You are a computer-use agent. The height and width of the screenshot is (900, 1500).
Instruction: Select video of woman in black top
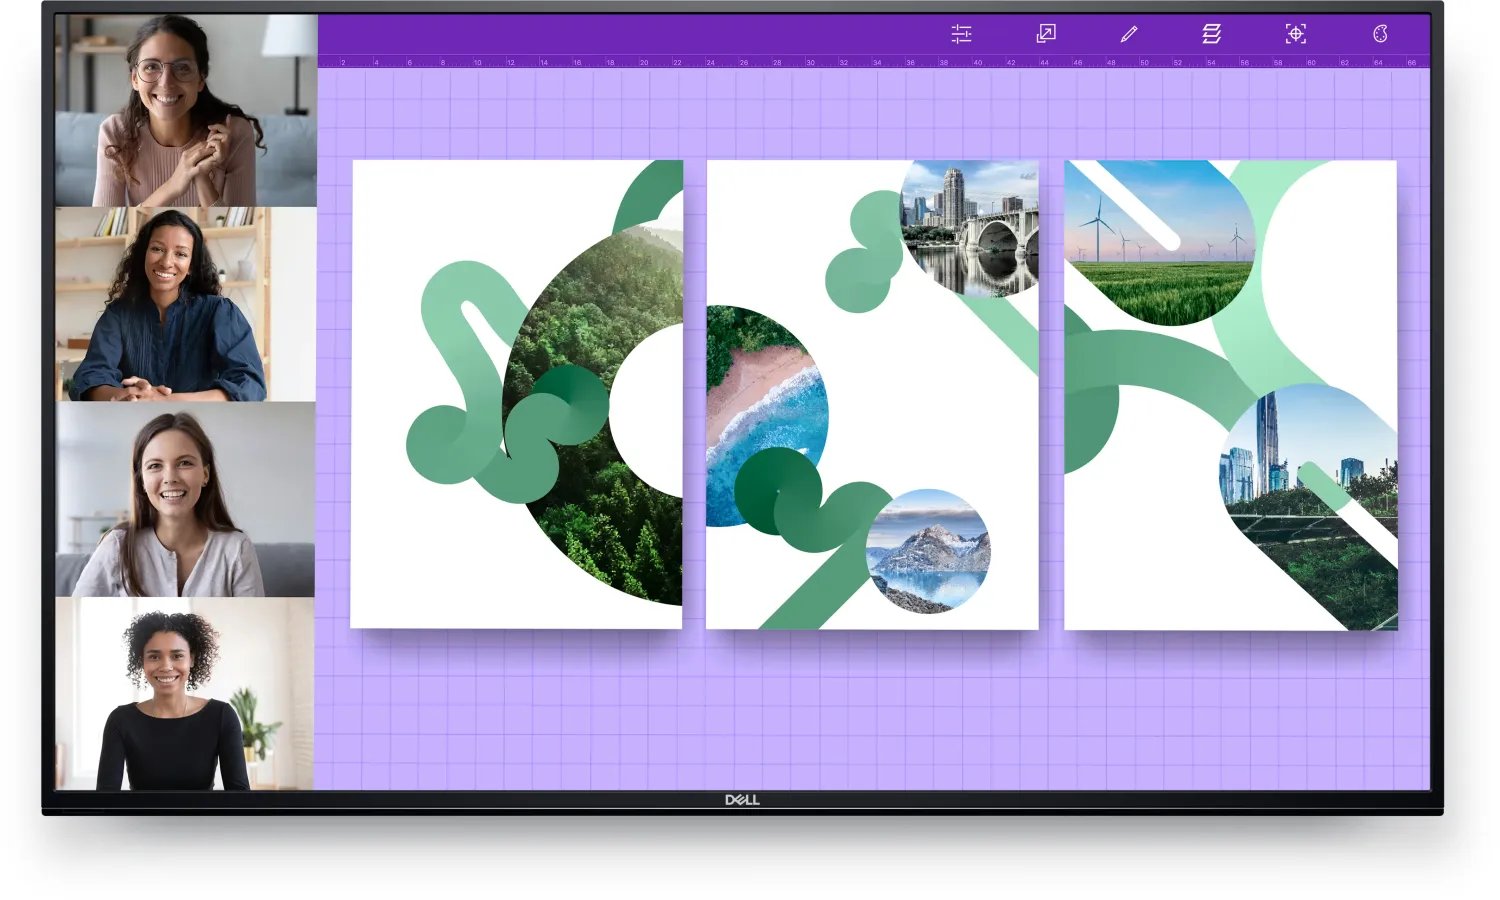pyautogui.click(x=186, y=694)
